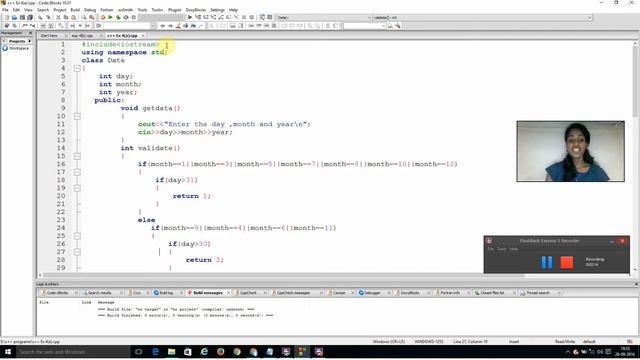The width and height of the screenshot is (640, 360).
Task: Collapse fold marker on line 17
Action: pyautogui.click(x=77, y=172)
